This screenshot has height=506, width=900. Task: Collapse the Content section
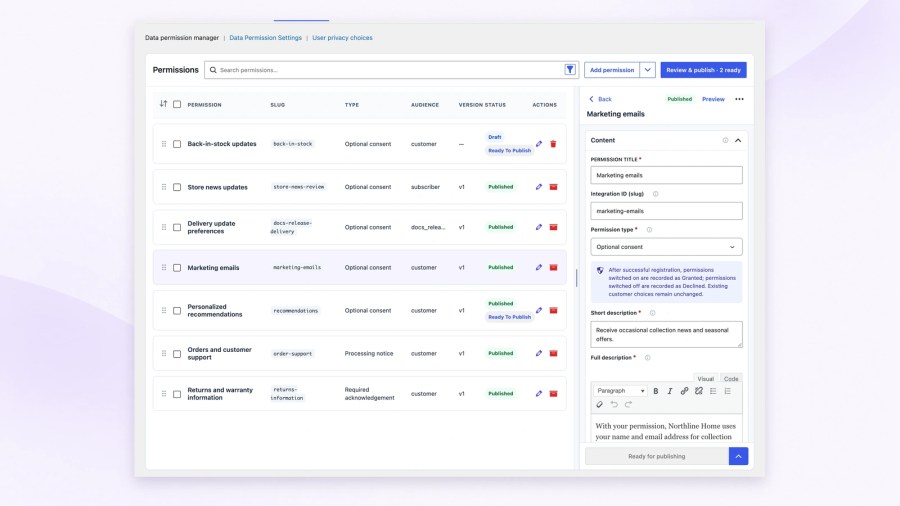click(738, 141)
